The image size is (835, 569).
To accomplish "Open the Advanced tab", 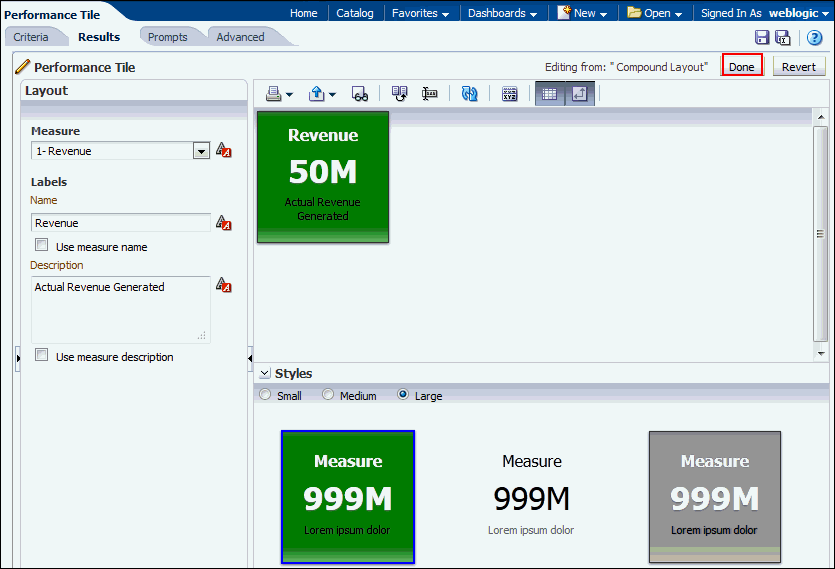I will [x=241, y=37].
